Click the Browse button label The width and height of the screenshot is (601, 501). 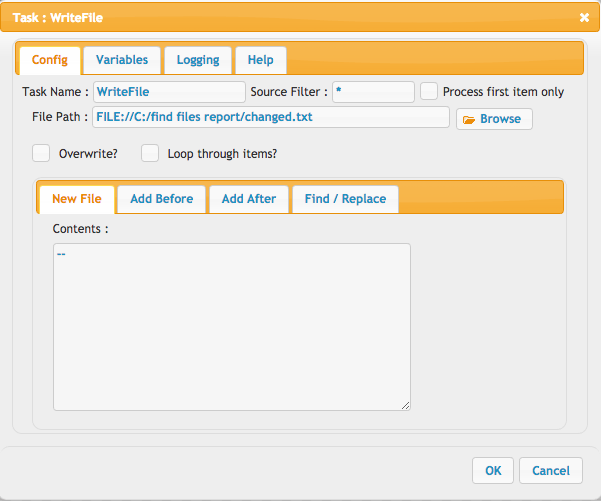(500, 119)
